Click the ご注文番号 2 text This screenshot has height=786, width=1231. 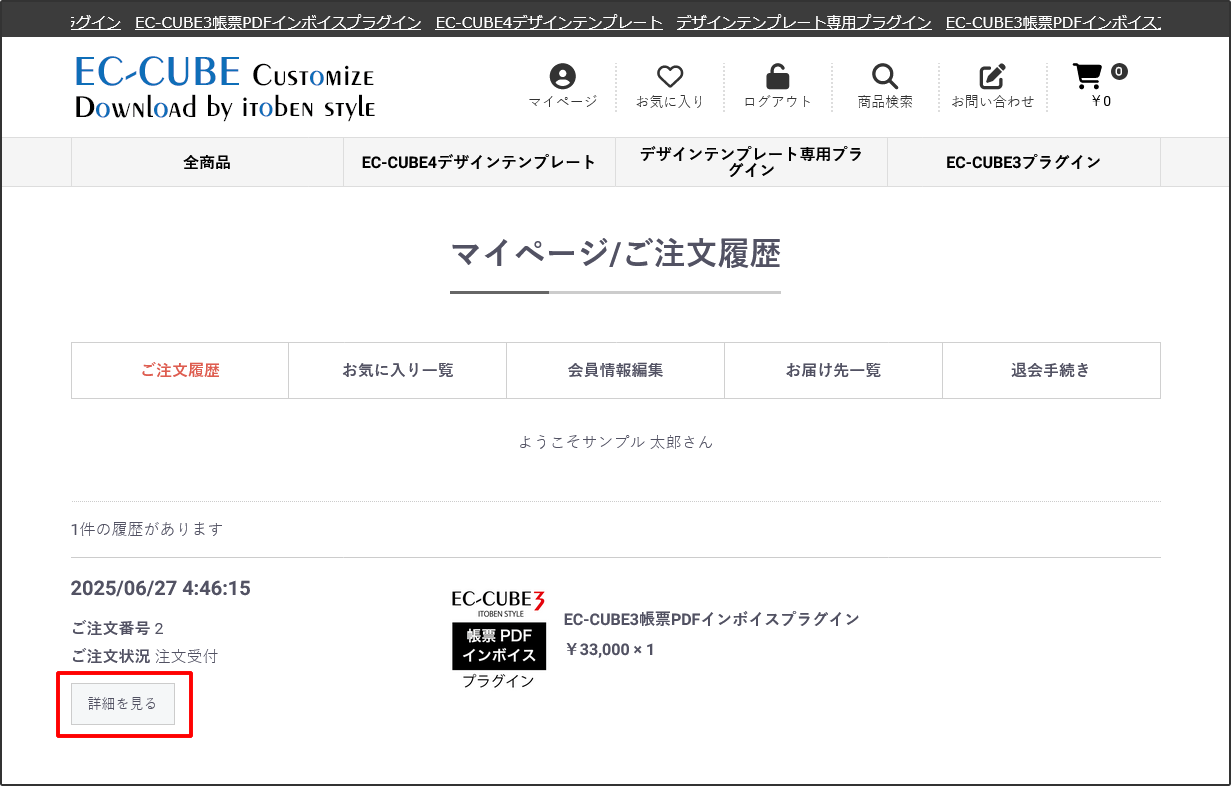tap(117, 628)
